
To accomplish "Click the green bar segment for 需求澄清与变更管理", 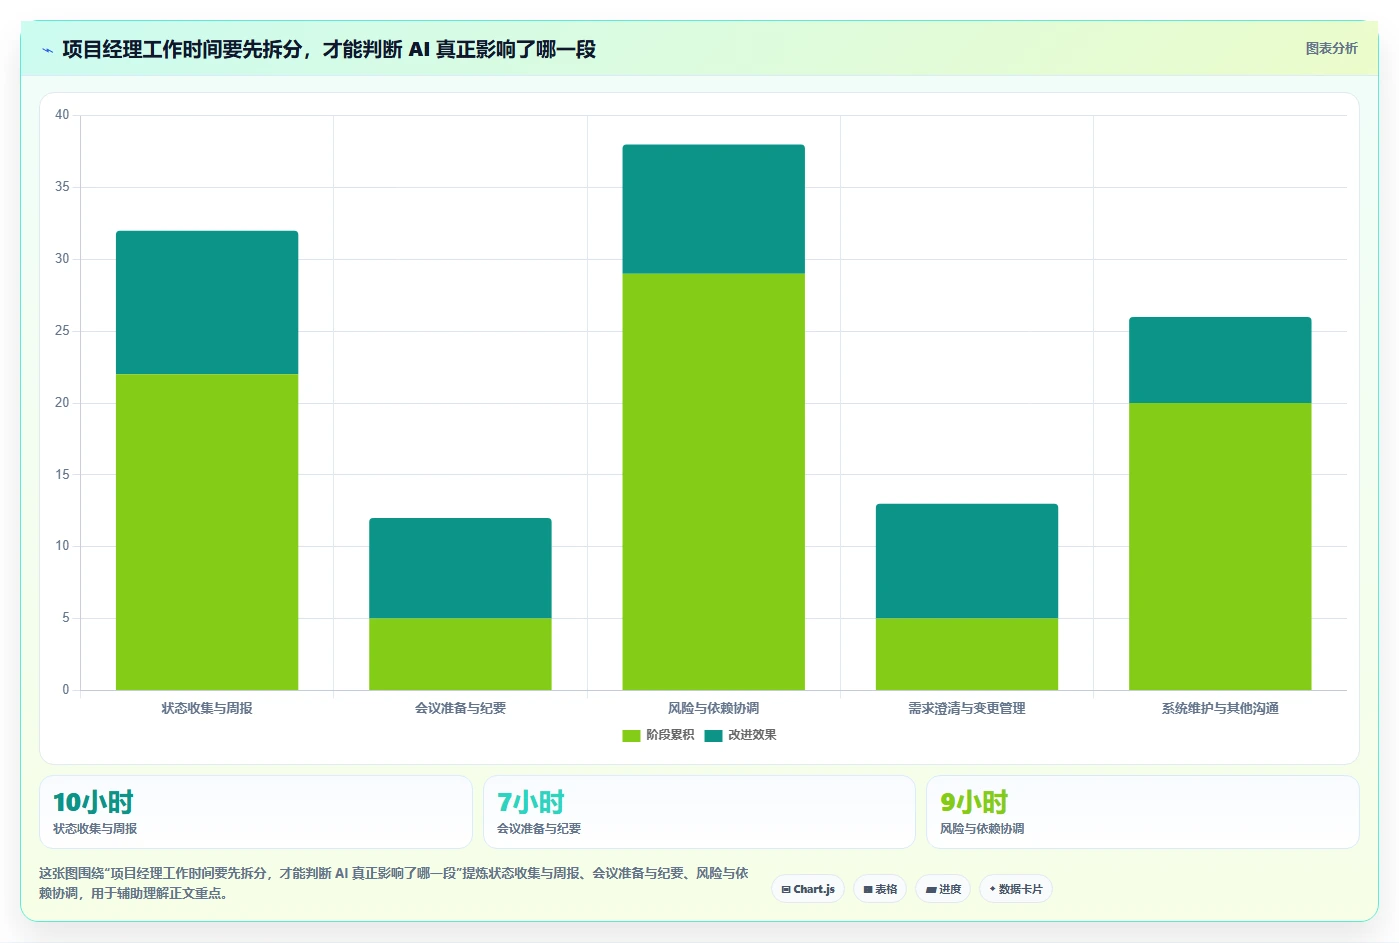I will (967, 654).
